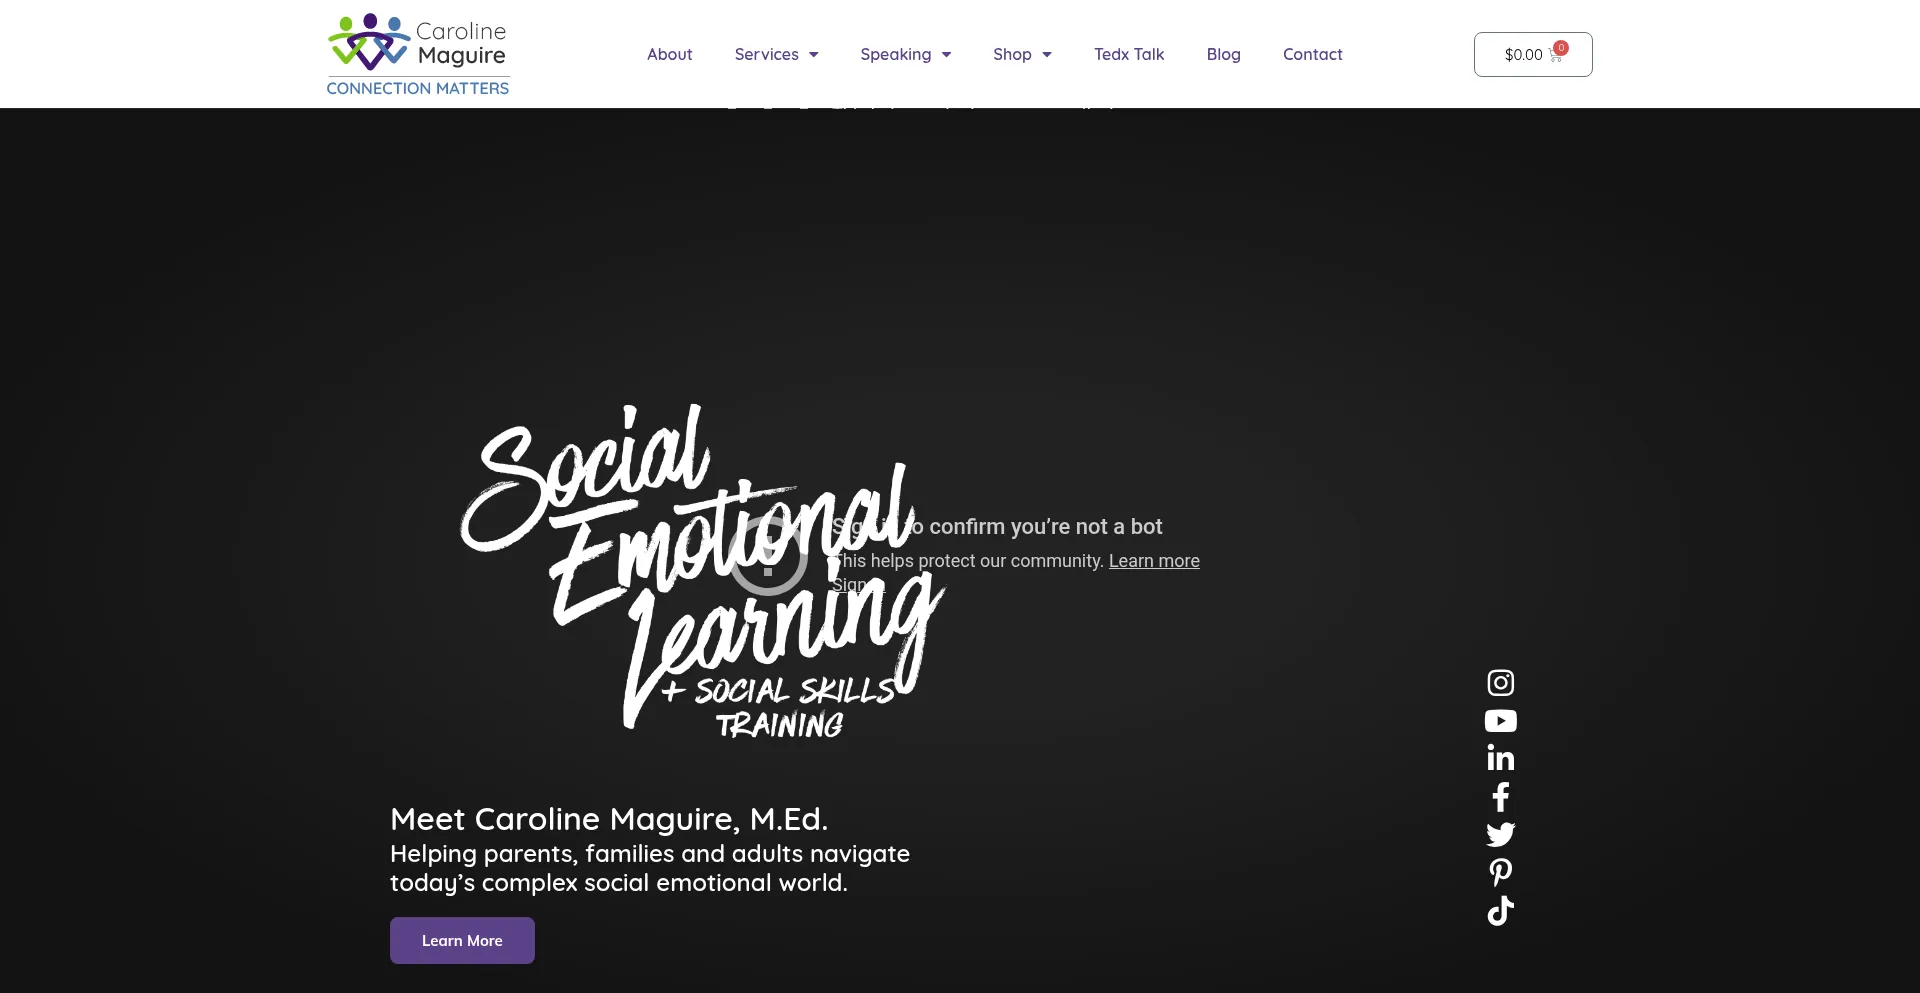Click the Learn More purple button
Viewport: 1920px width, 993px height.
tap(462, 940)
